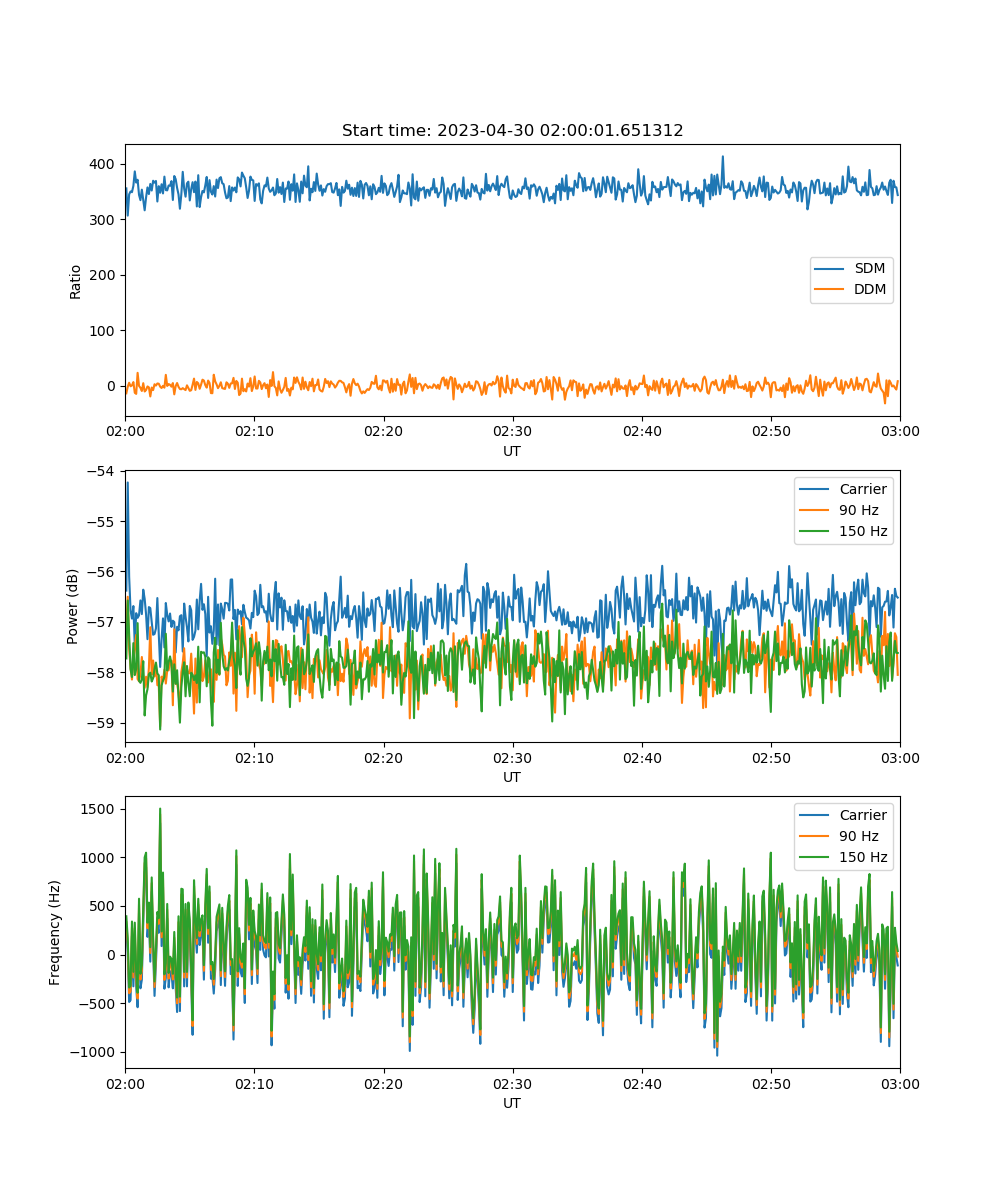Click the 02:10 time tick under Power plot
1000x1200 pixels.
pos(254,757)
